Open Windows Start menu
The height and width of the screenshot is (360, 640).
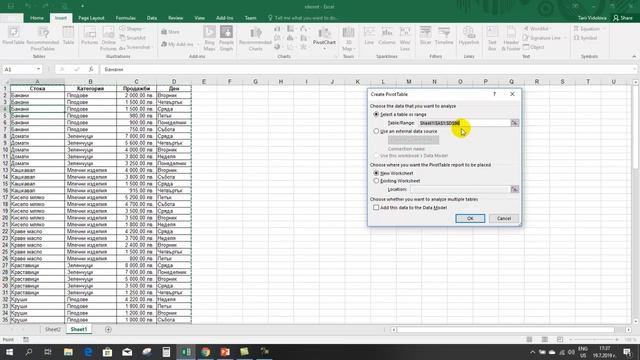9,352
